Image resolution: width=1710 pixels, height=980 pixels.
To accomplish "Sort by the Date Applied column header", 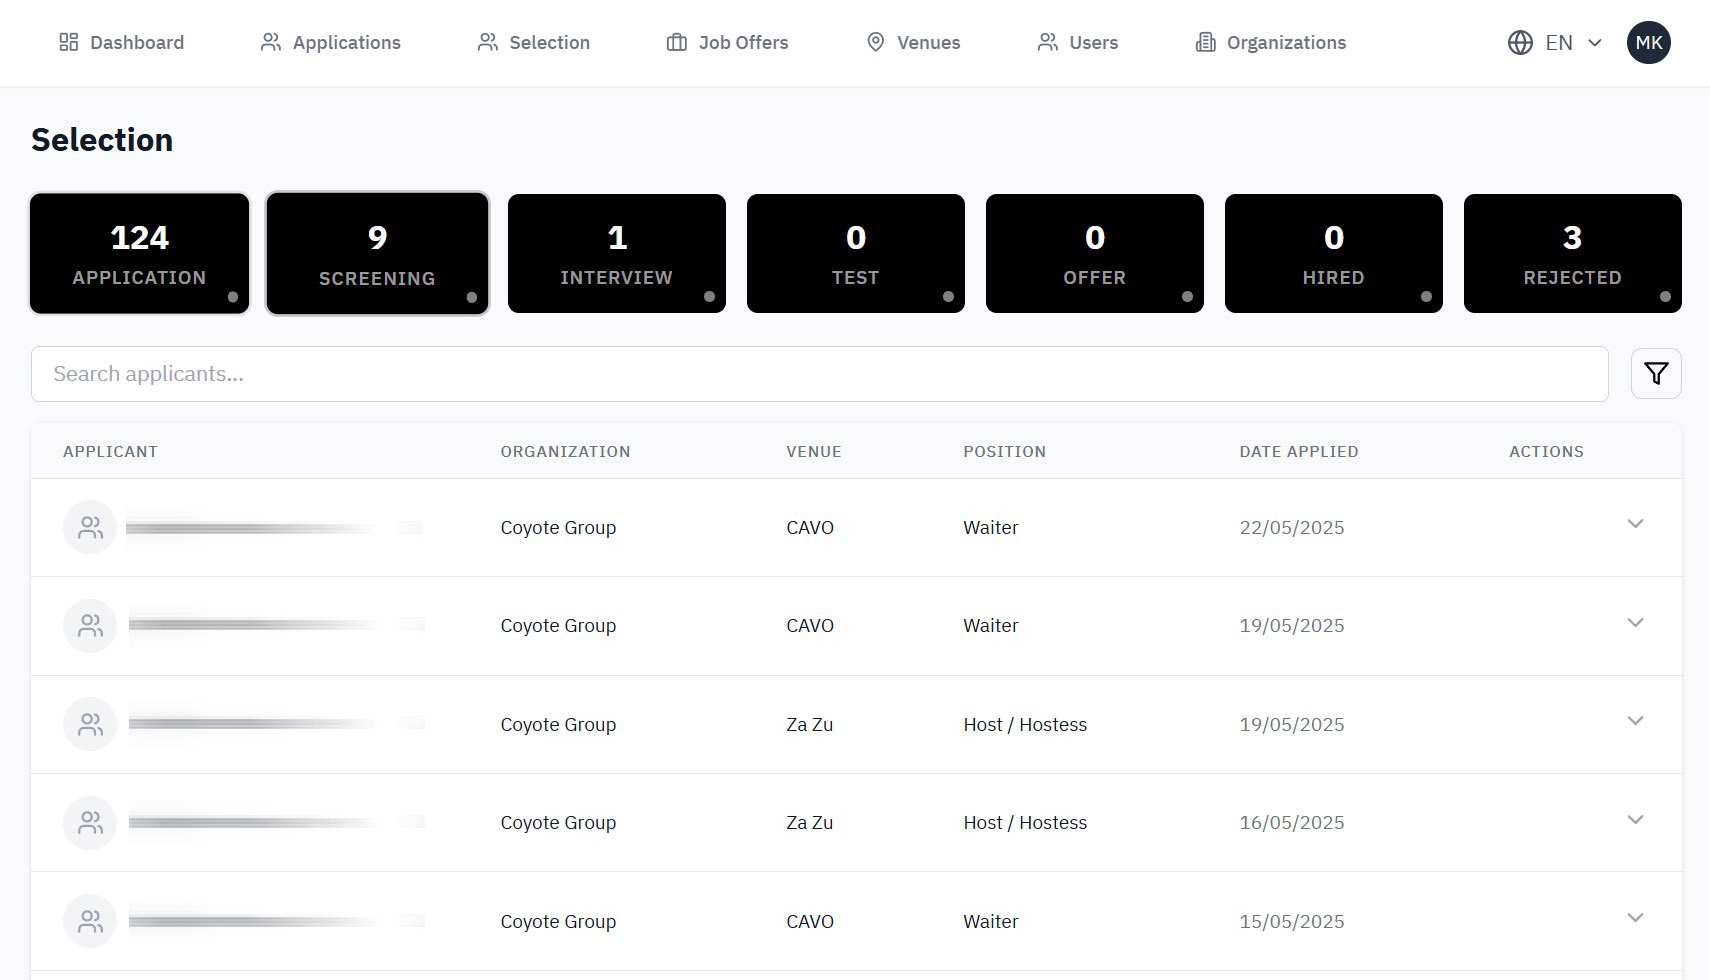I will 1298,451.
